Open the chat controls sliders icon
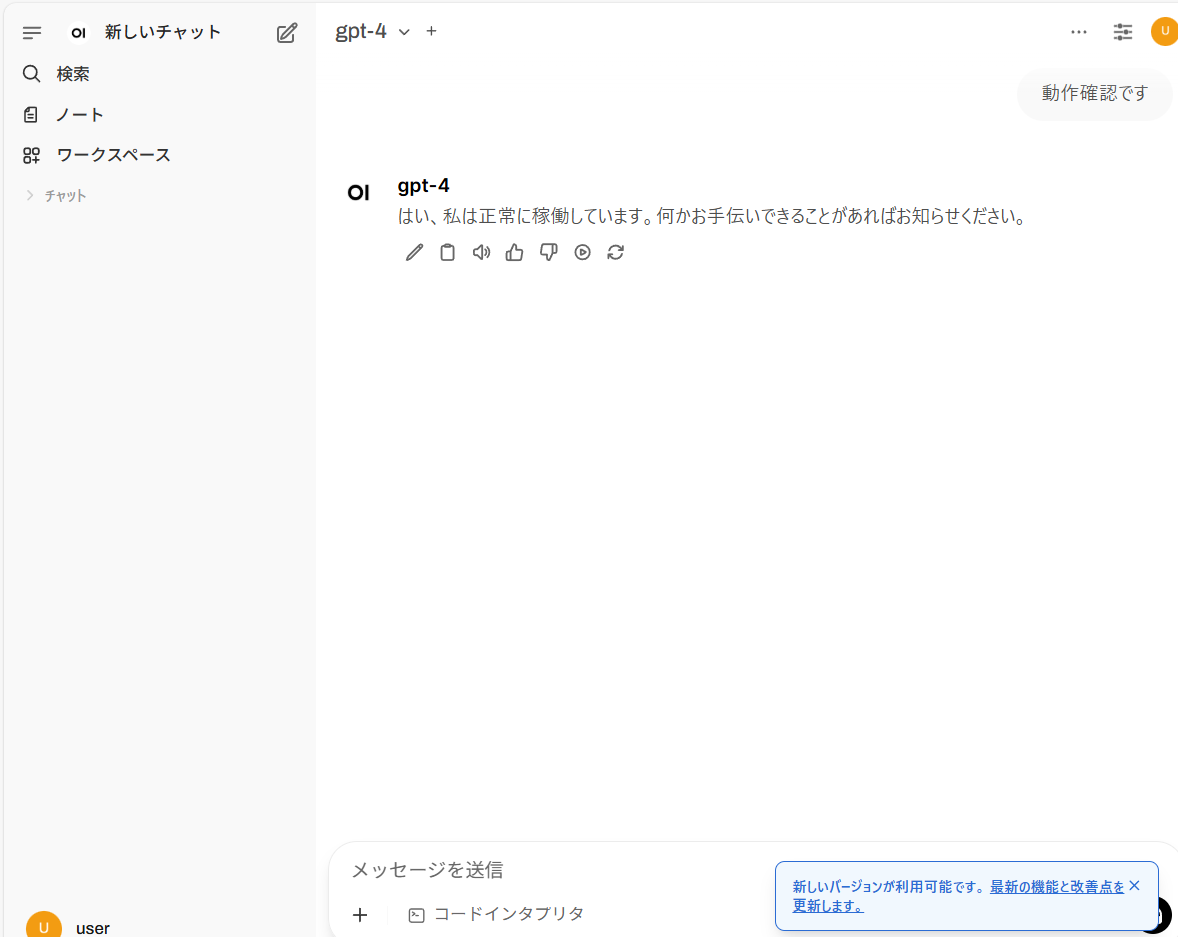 click(1123, 32)
